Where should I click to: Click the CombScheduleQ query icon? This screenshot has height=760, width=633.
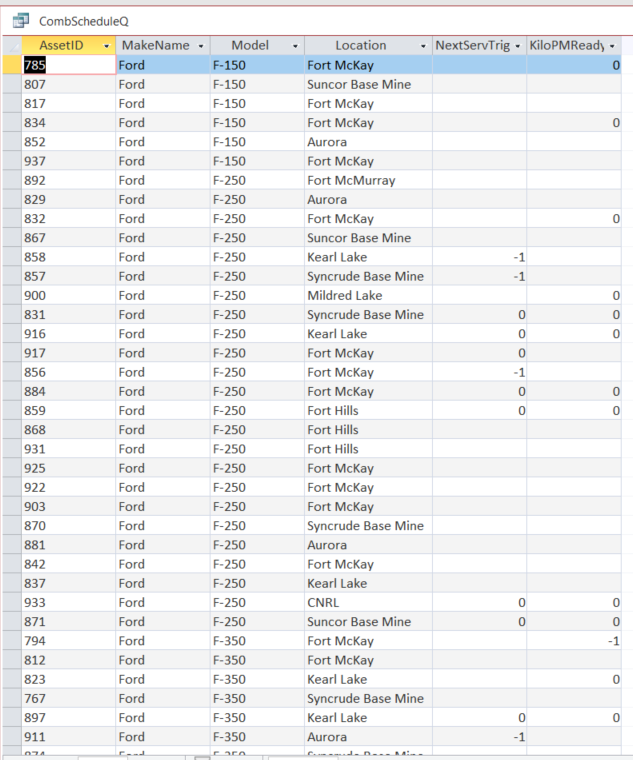coord(20,20)
